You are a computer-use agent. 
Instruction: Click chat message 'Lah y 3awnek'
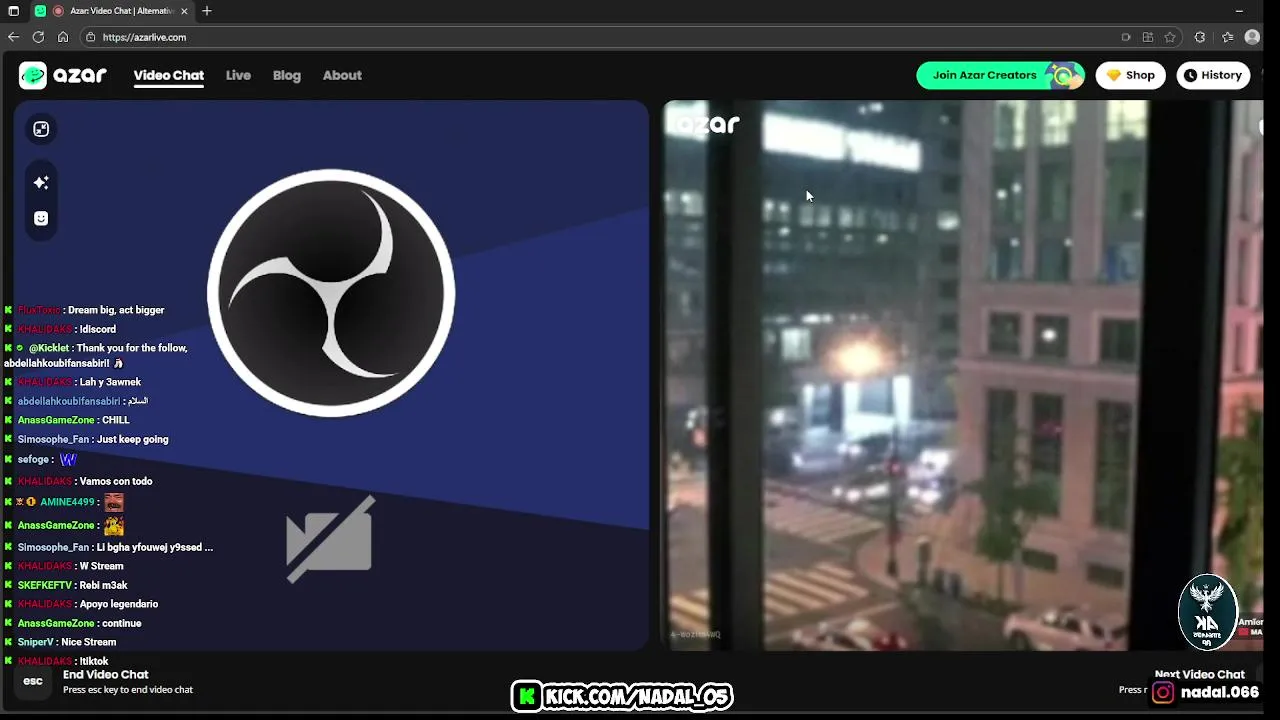click(110, 382)
